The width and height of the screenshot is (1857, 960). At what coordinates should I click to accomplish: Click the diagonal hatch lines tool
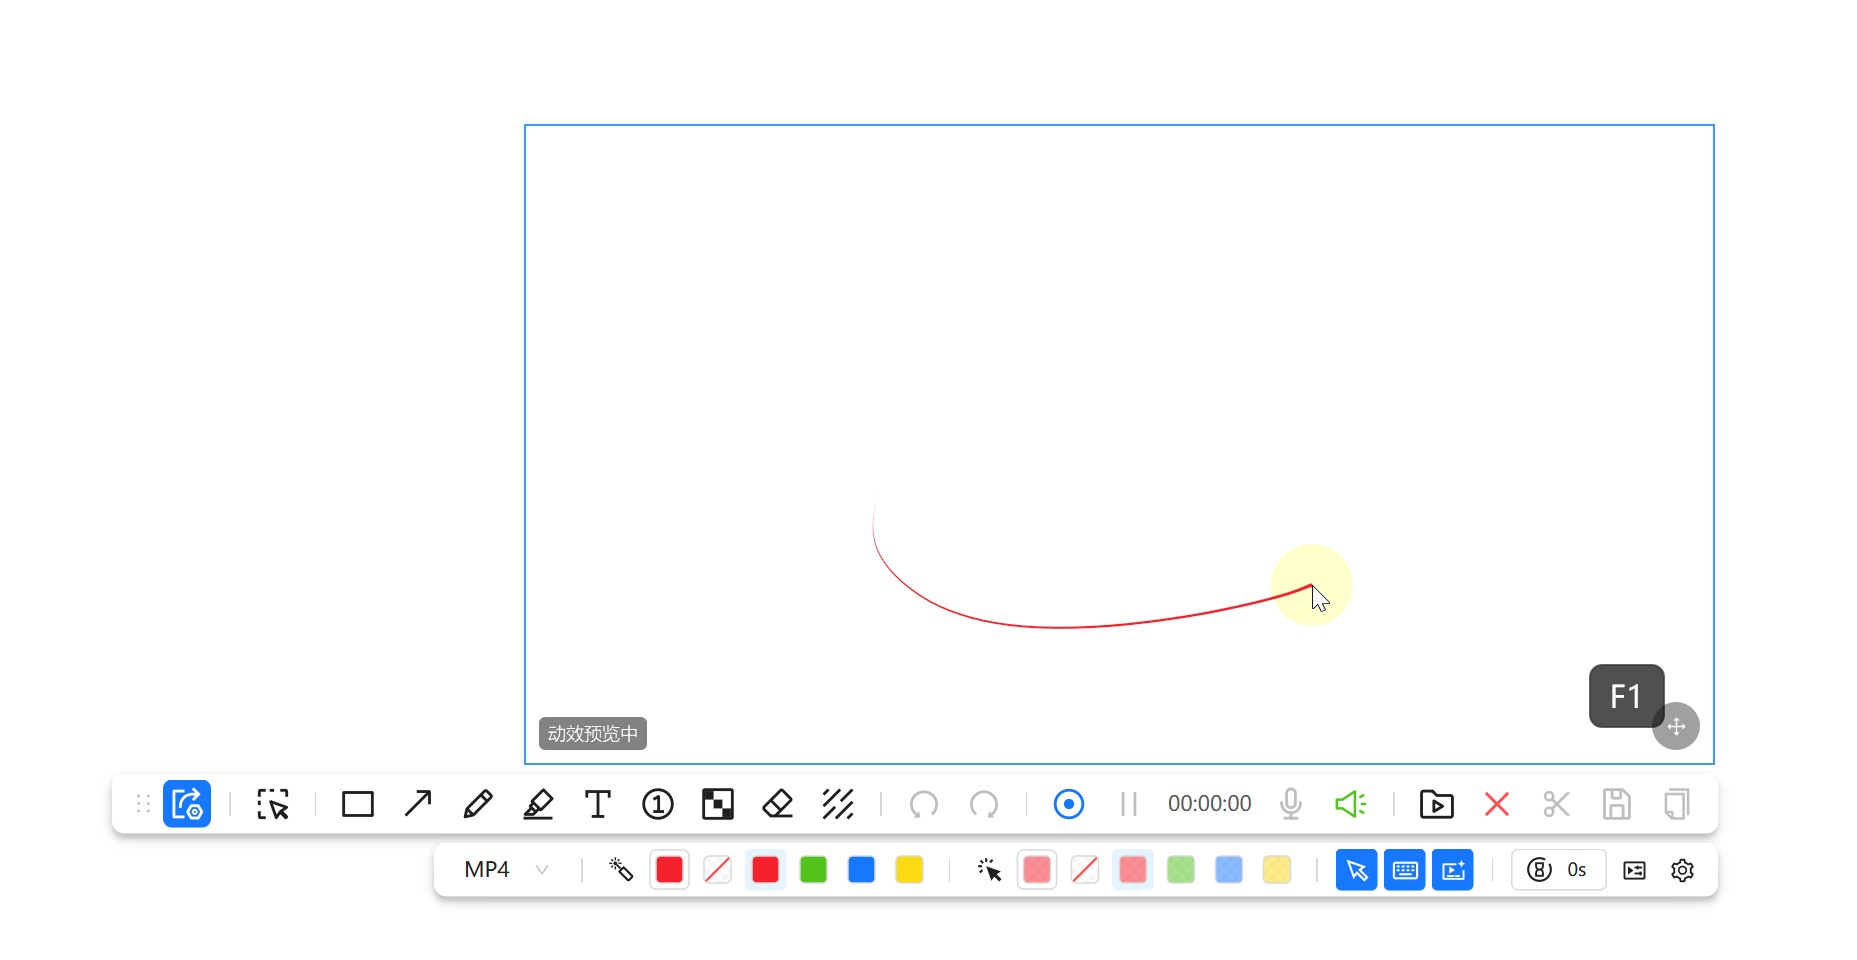[838, 804]
